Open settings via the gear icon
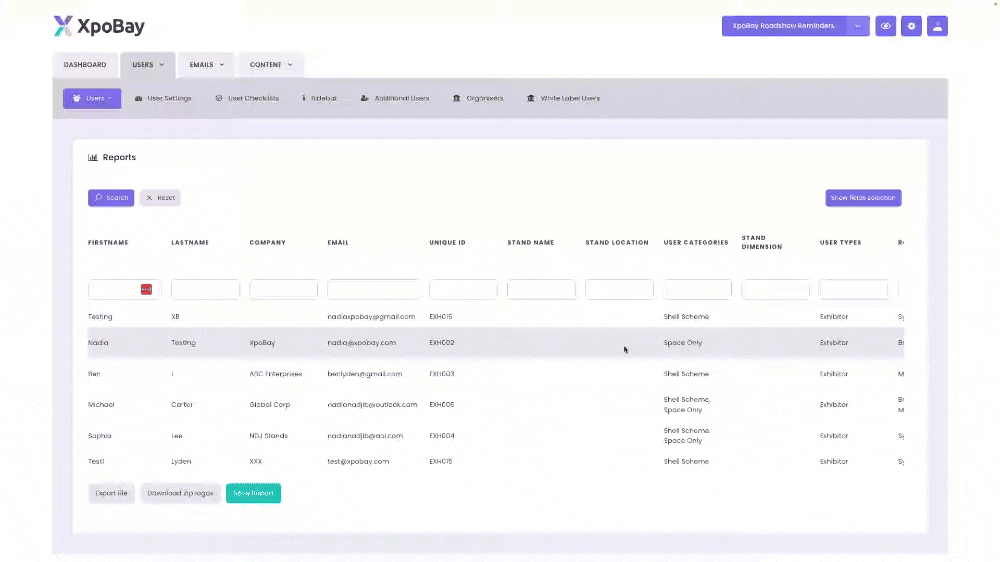This screenshot has height=562, width=1000. [911, 26]
